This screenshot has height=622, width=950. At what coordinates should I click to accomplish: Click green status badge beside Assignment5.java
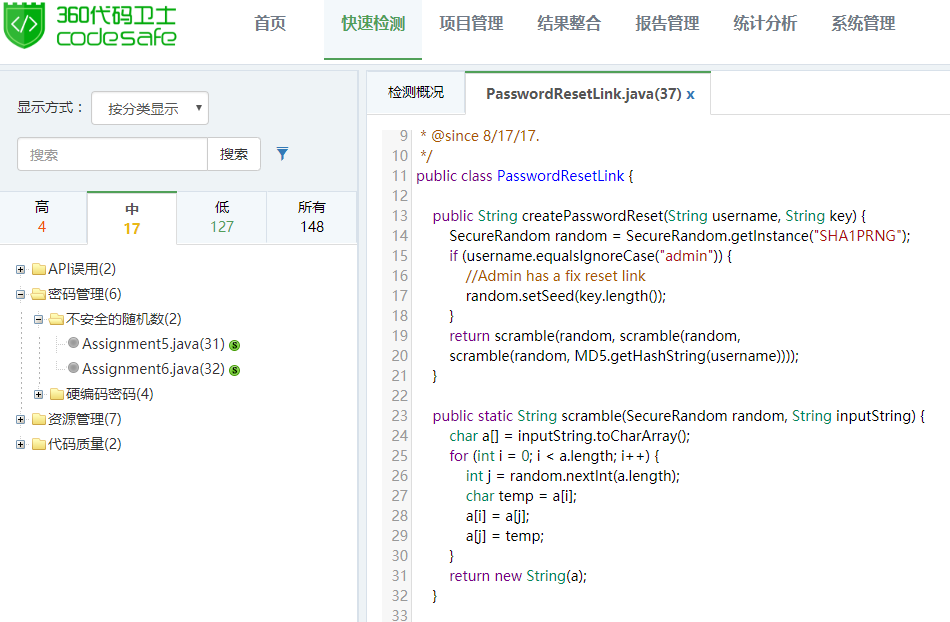click(235, 345)
